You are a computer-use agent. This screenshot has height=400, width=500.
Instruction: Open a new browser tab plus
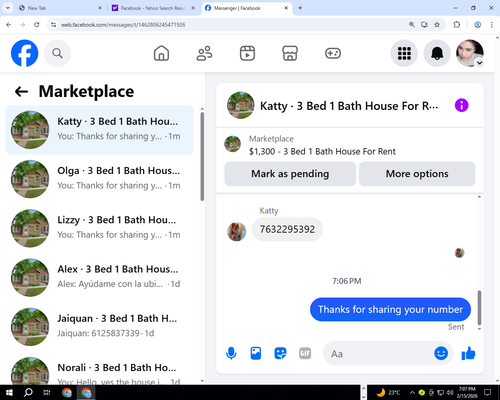(300, 8)
